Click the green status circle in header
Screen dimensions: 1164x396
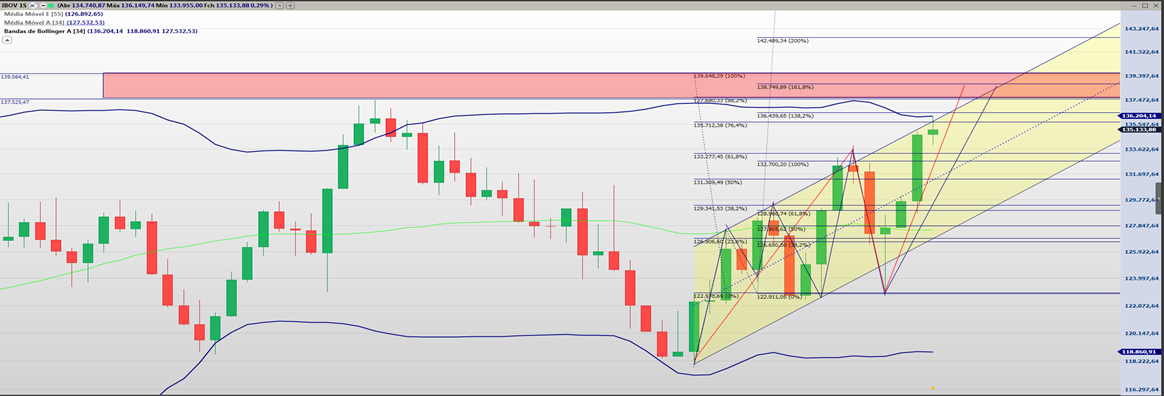pyautogui.click(x=50, y=6)
